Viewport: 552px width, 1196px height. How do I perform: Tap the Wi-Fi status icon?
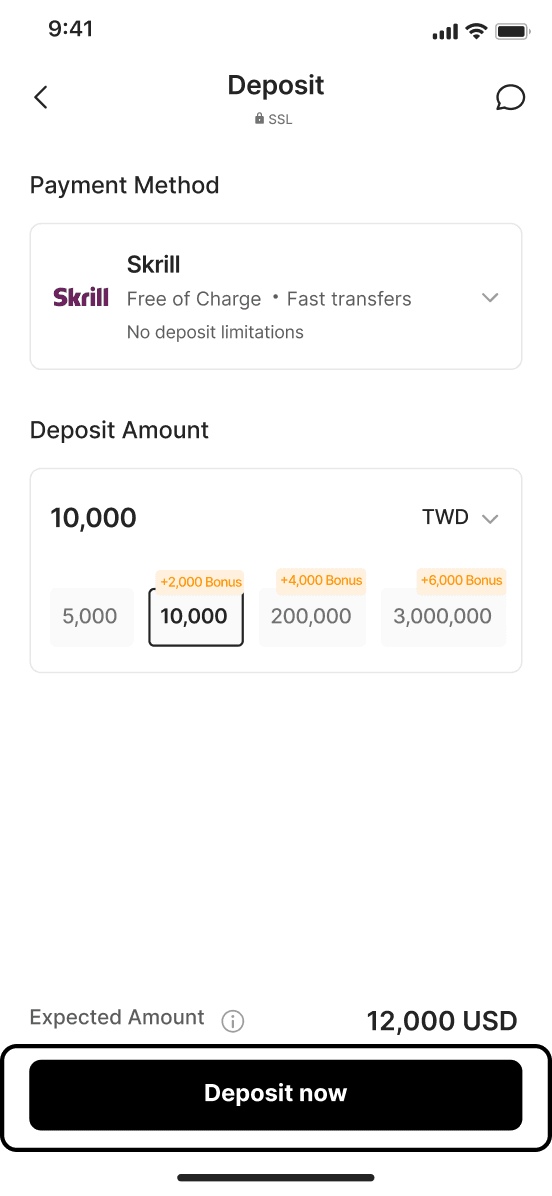[477, 31]
